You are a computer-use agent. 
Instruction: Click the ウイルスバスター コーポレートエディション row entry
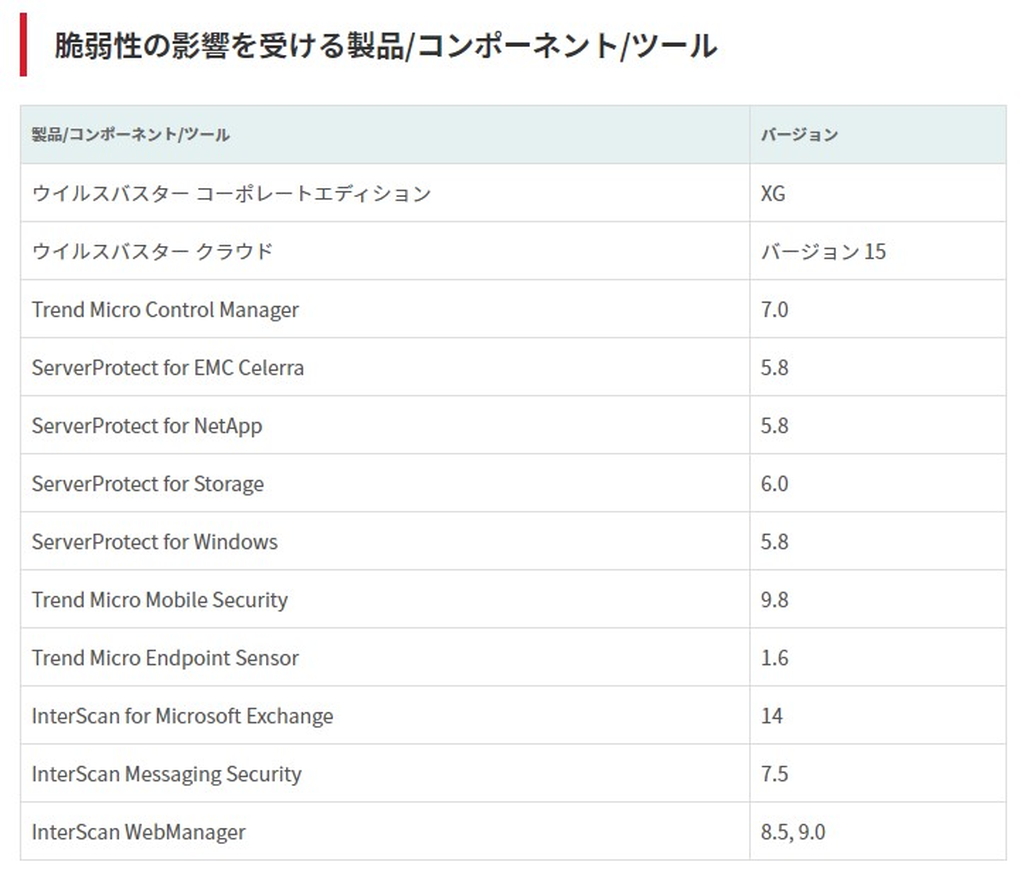coord(230,194)
